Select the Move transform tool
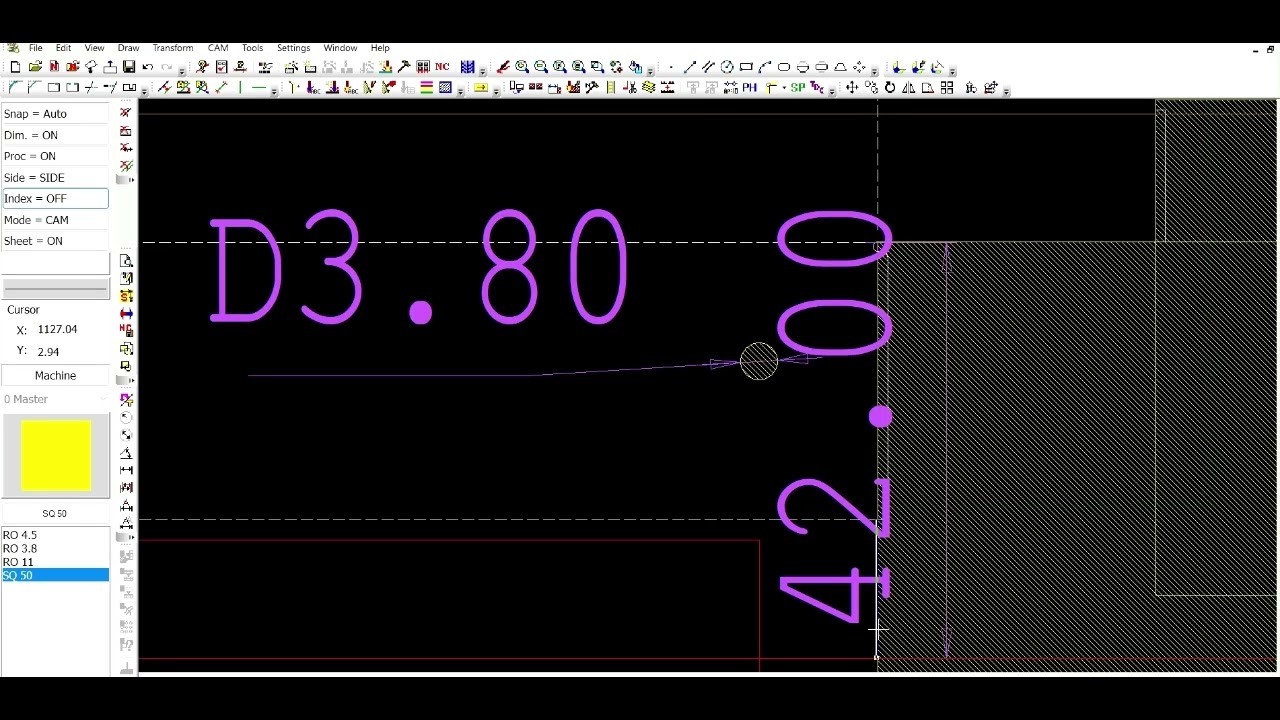1280x720 pixels. (x=852, y=88)
